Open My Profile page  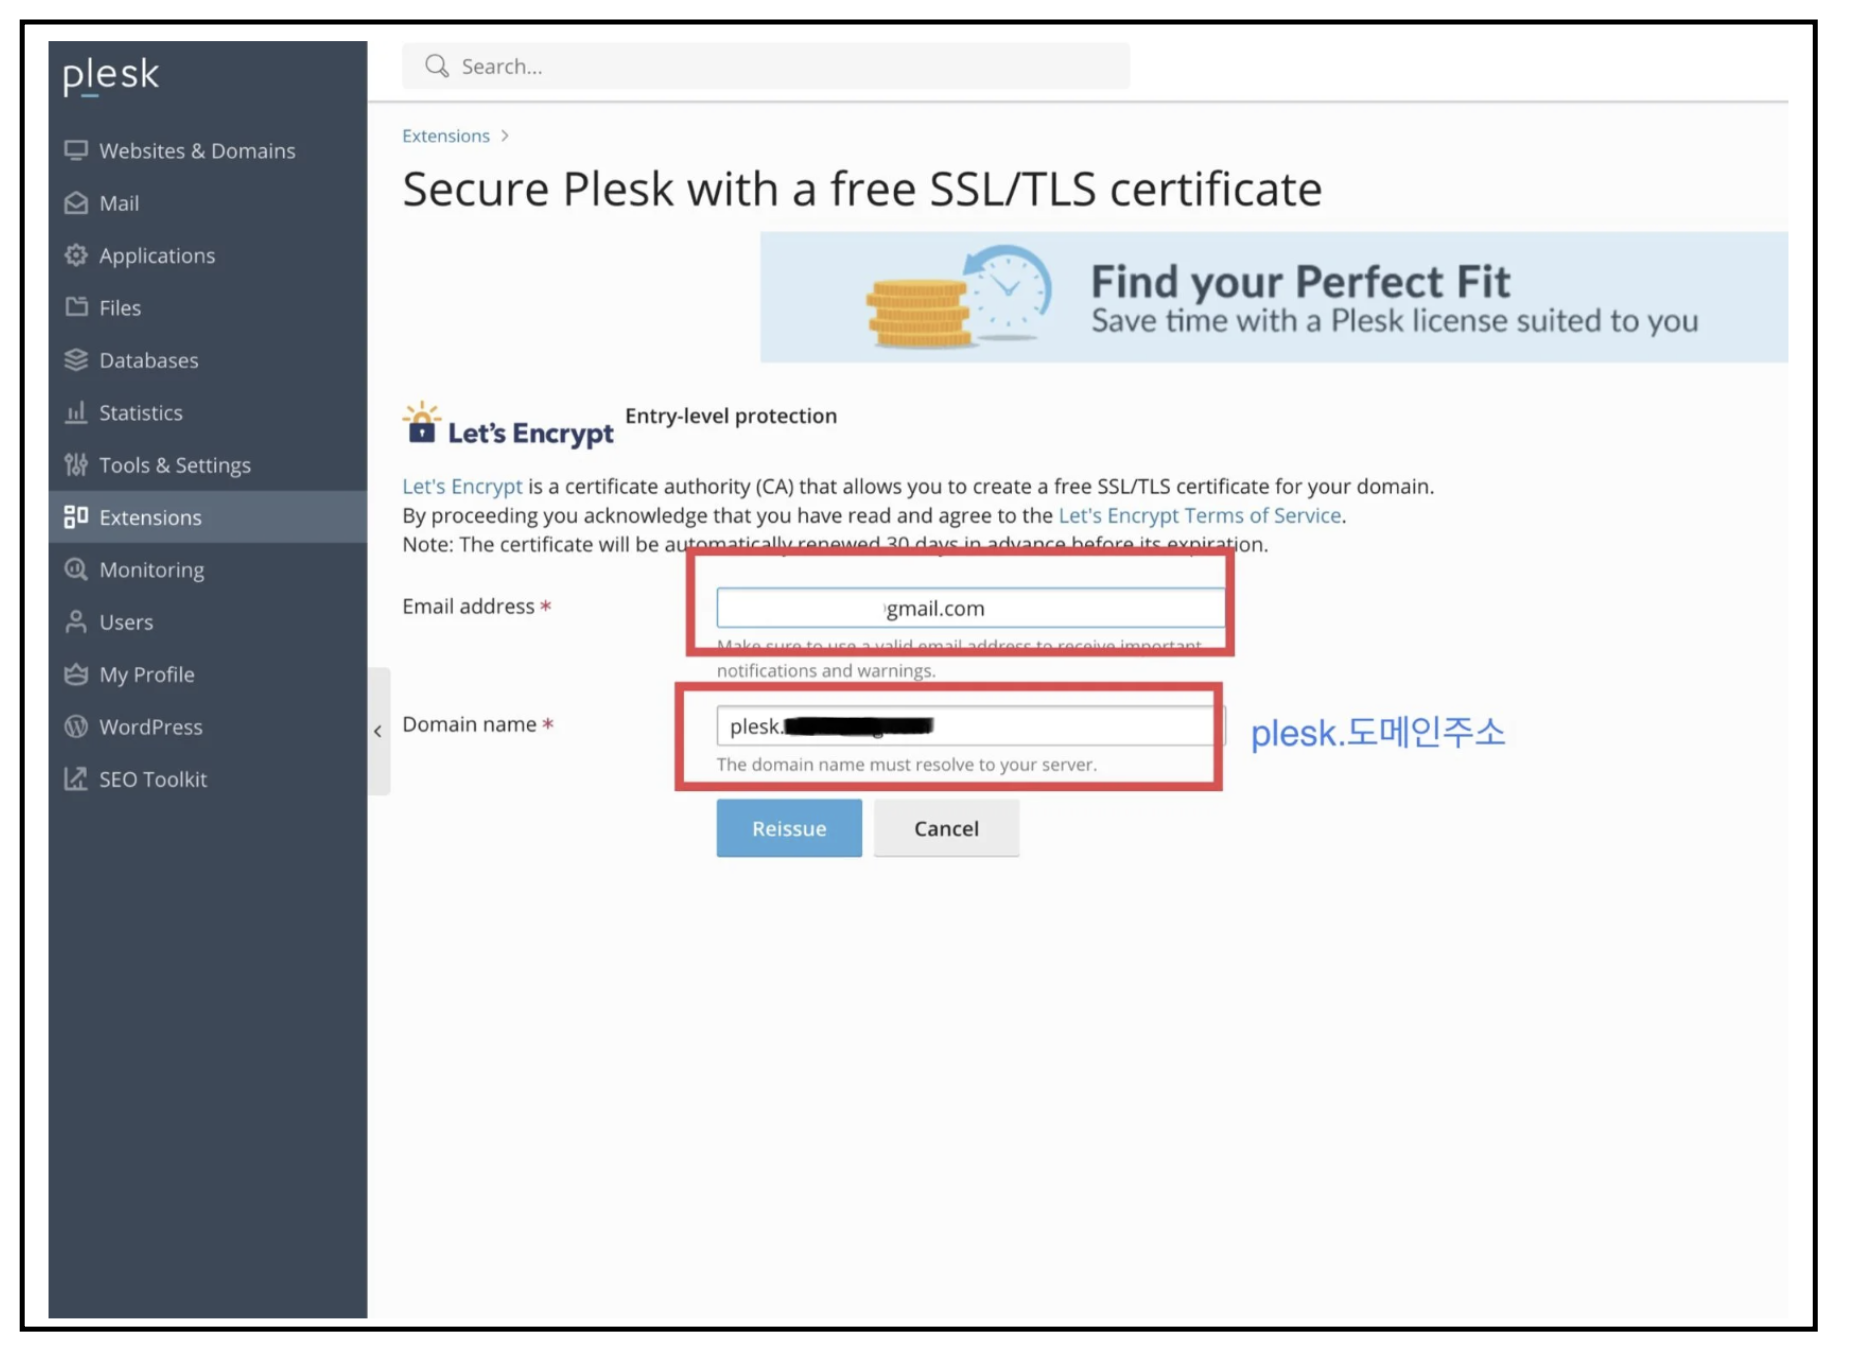pos(208,674)
